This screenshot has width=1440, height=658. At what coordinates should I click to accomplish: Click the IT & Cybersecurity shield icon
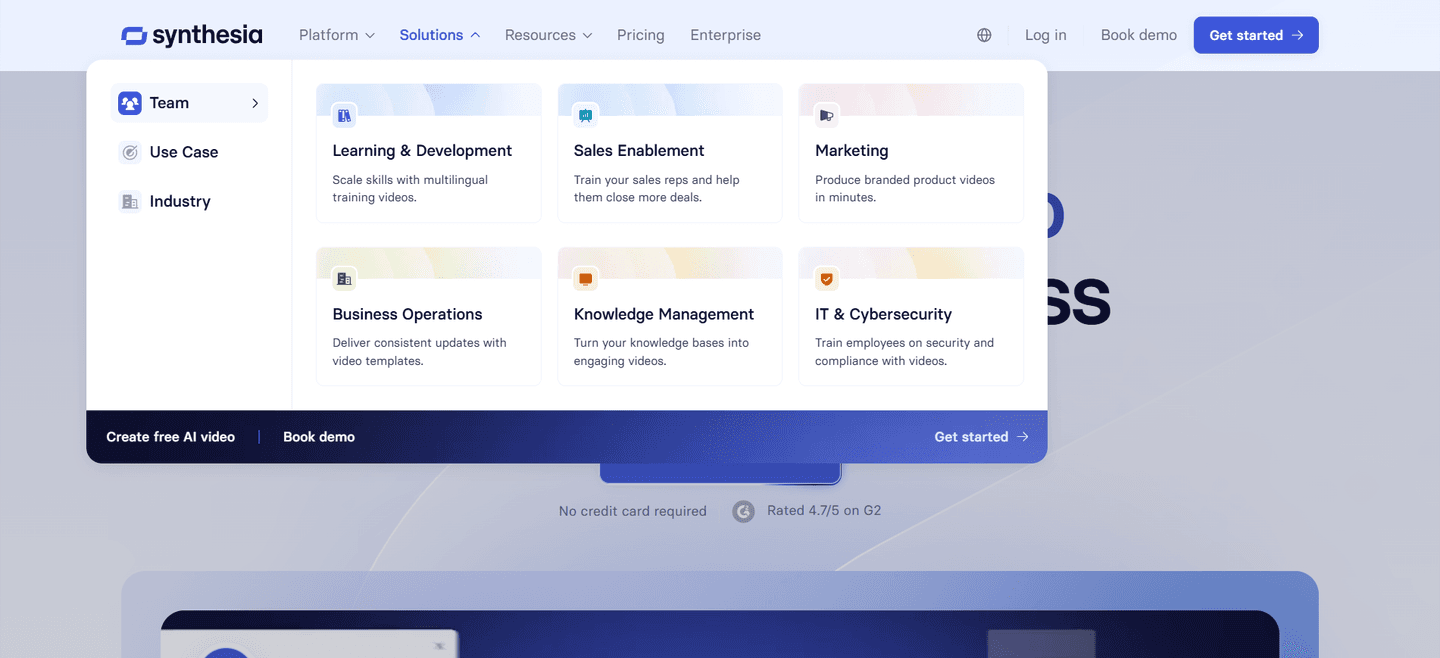(826, 278)
